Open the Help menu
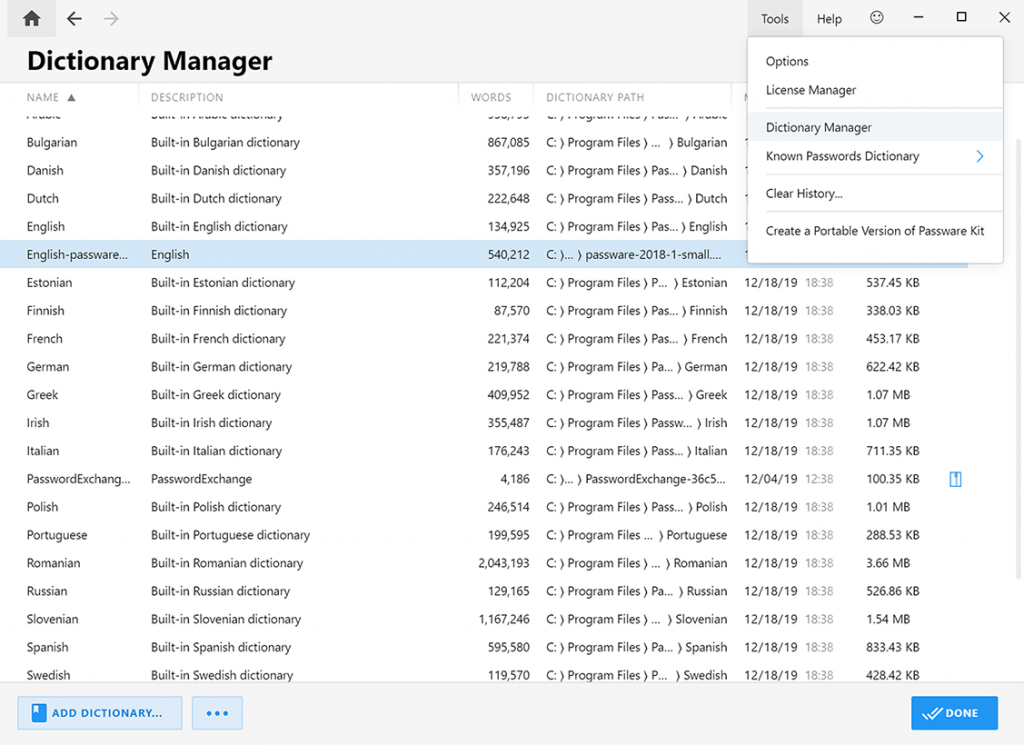Image resolution: width=1024 pixels, height=745 pixels. (x=829, y=17)
